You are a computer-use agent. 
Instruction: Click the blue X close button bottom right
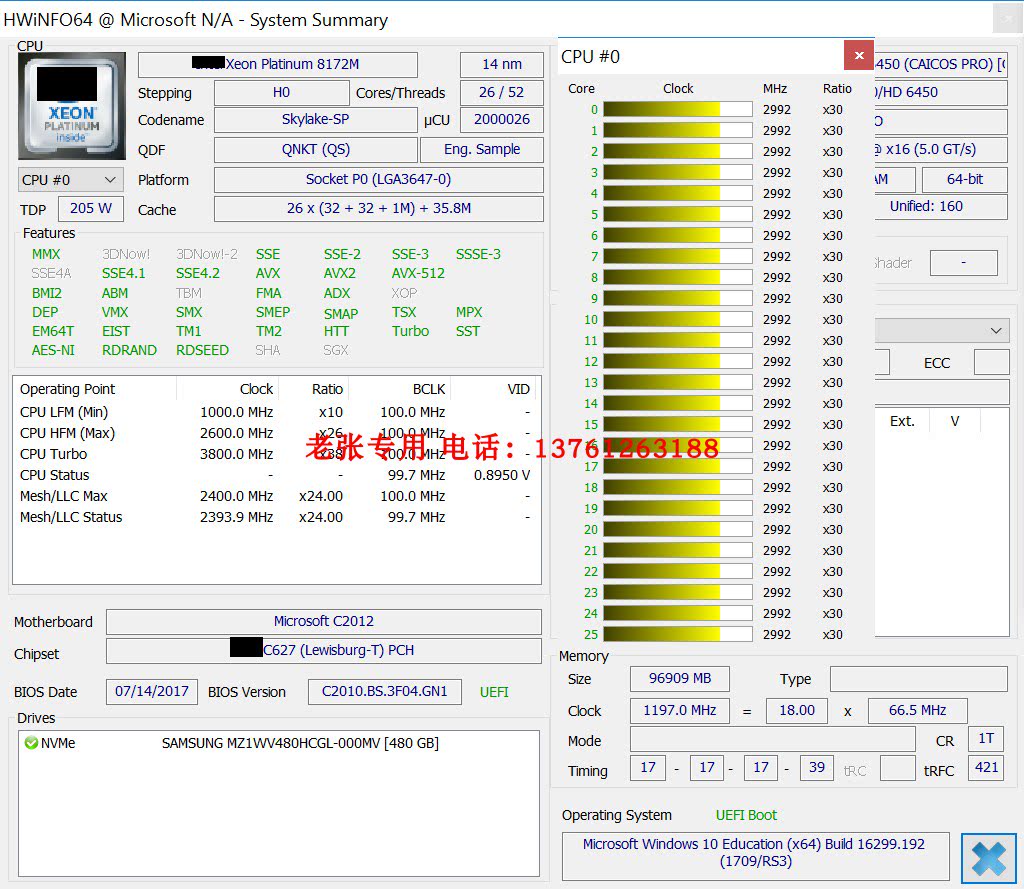988,858
